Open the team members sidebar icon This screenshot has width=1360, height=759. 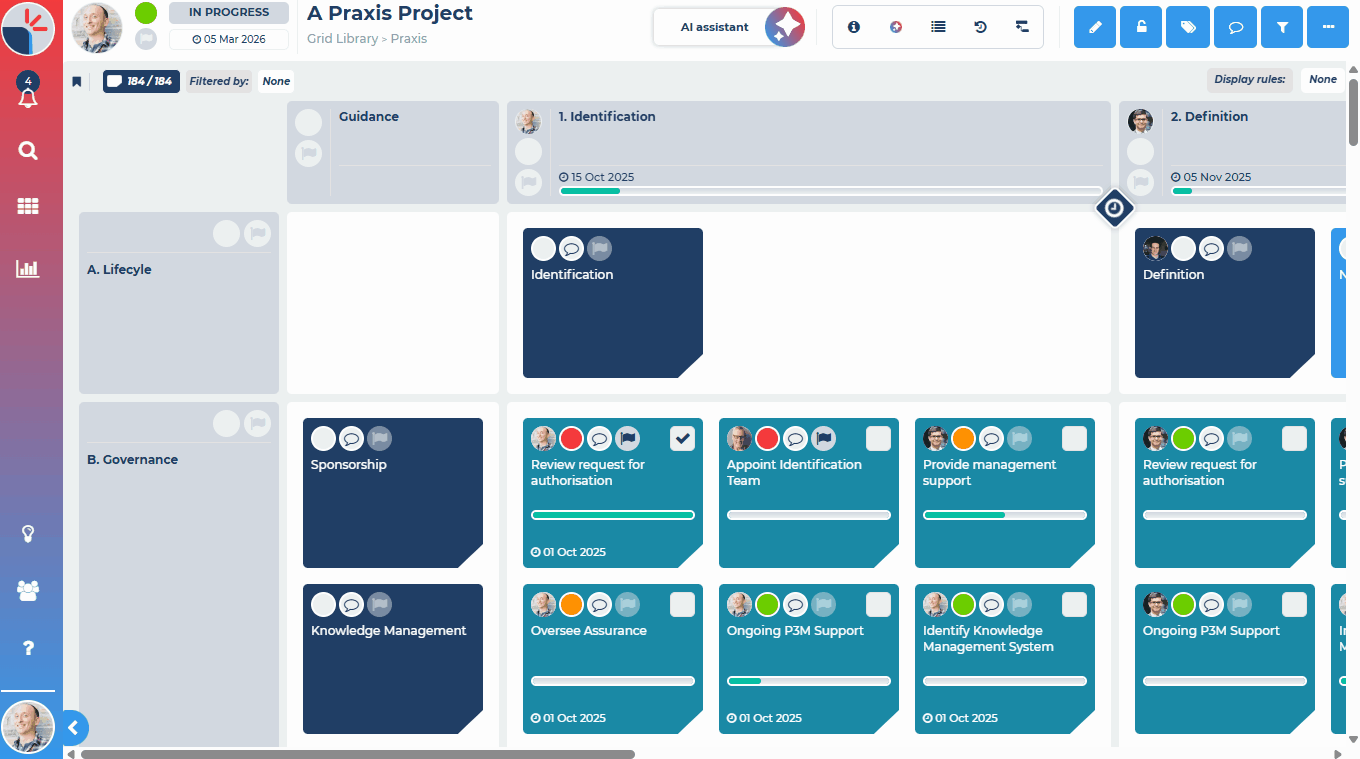point(28,591)
